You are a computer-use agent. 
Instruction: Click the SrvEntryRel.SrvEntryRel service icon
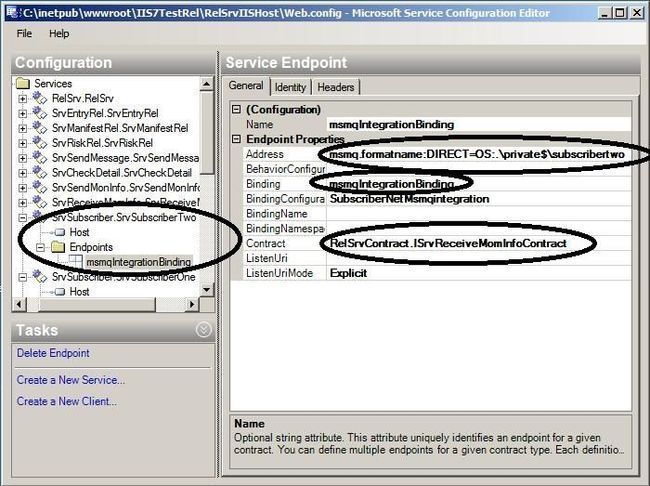click(x=40, y=113)
